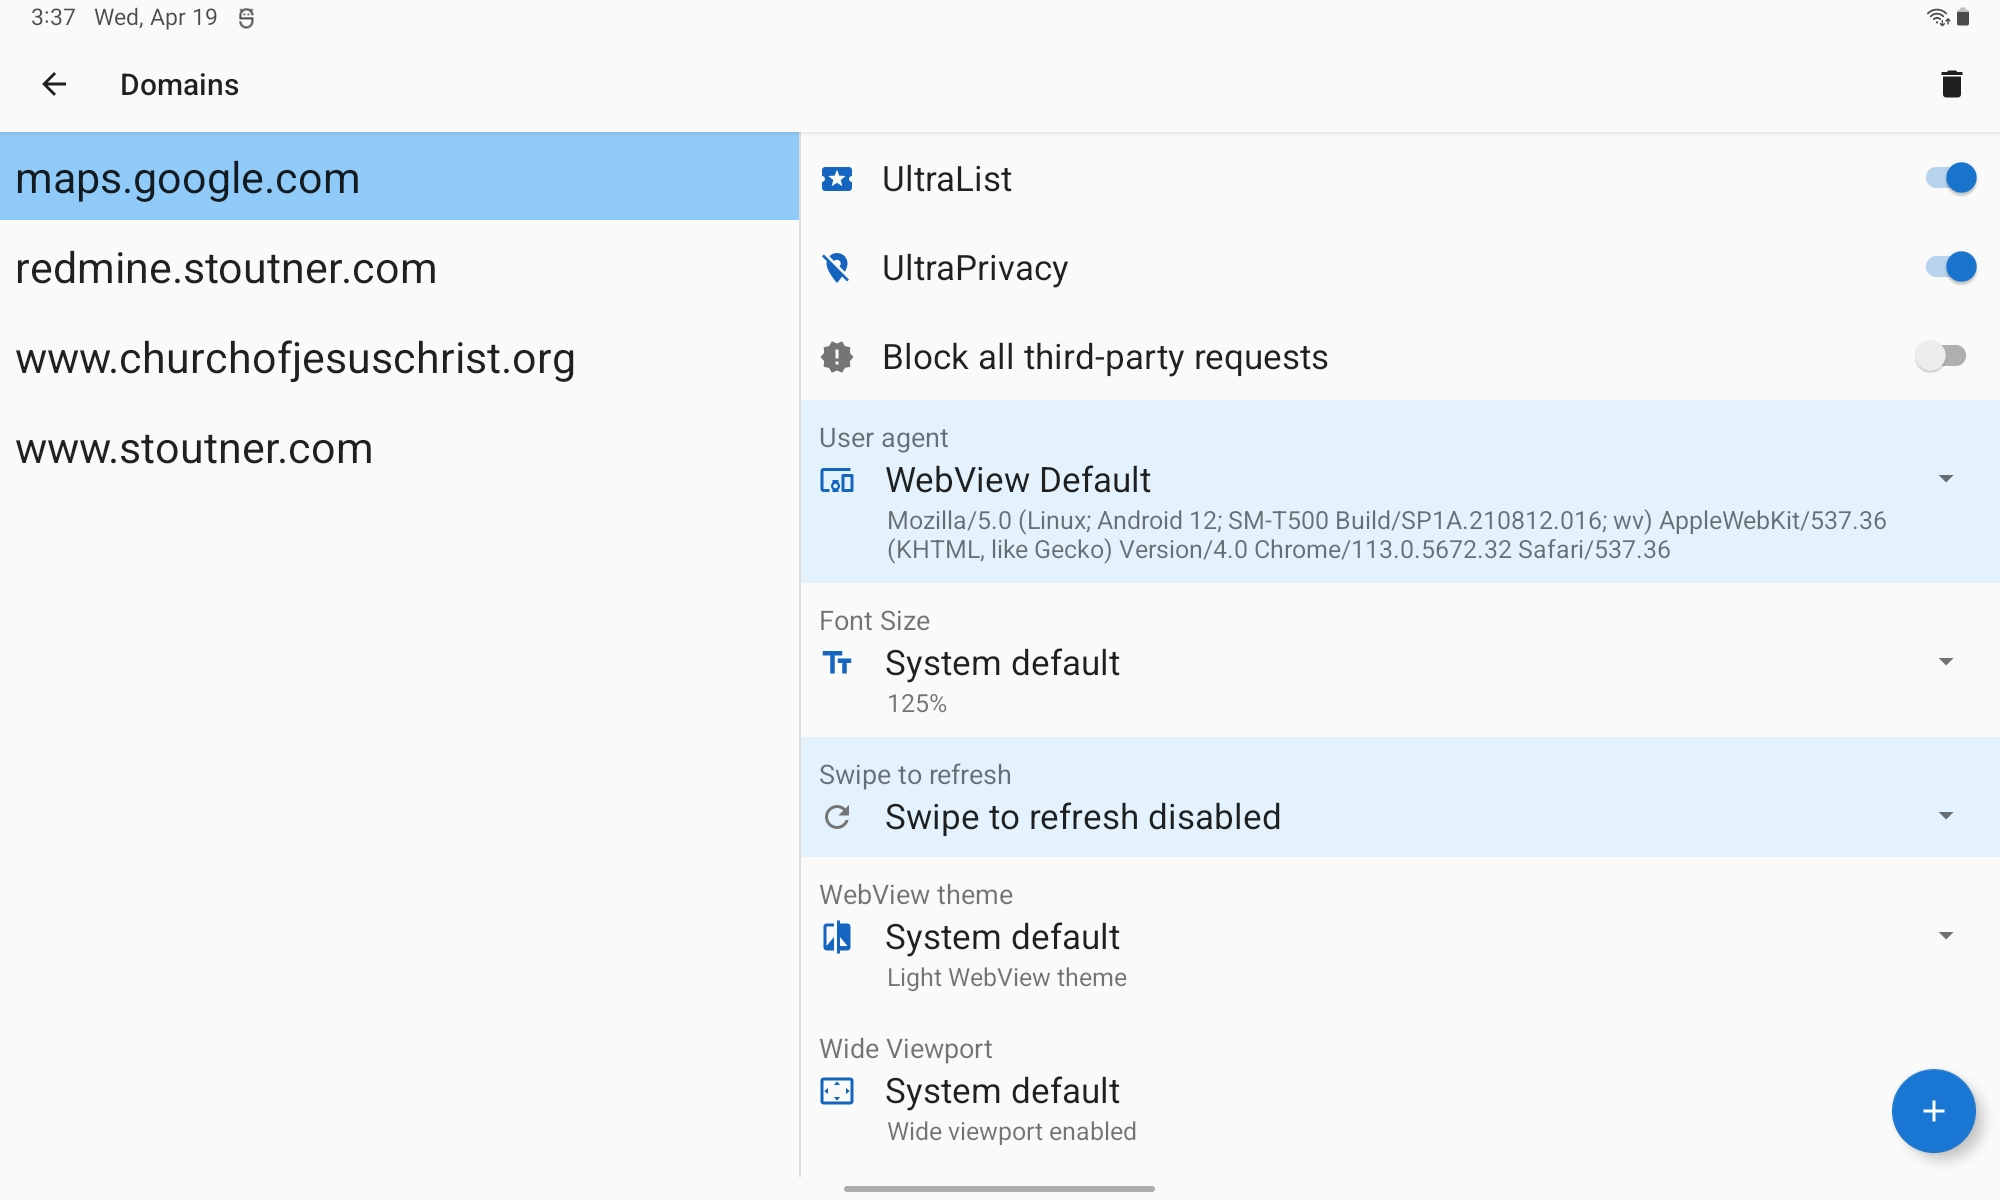The height and width of the screenshot is (1200, 2000).
Task: Click the WebView theme icon
Action: 837,937
